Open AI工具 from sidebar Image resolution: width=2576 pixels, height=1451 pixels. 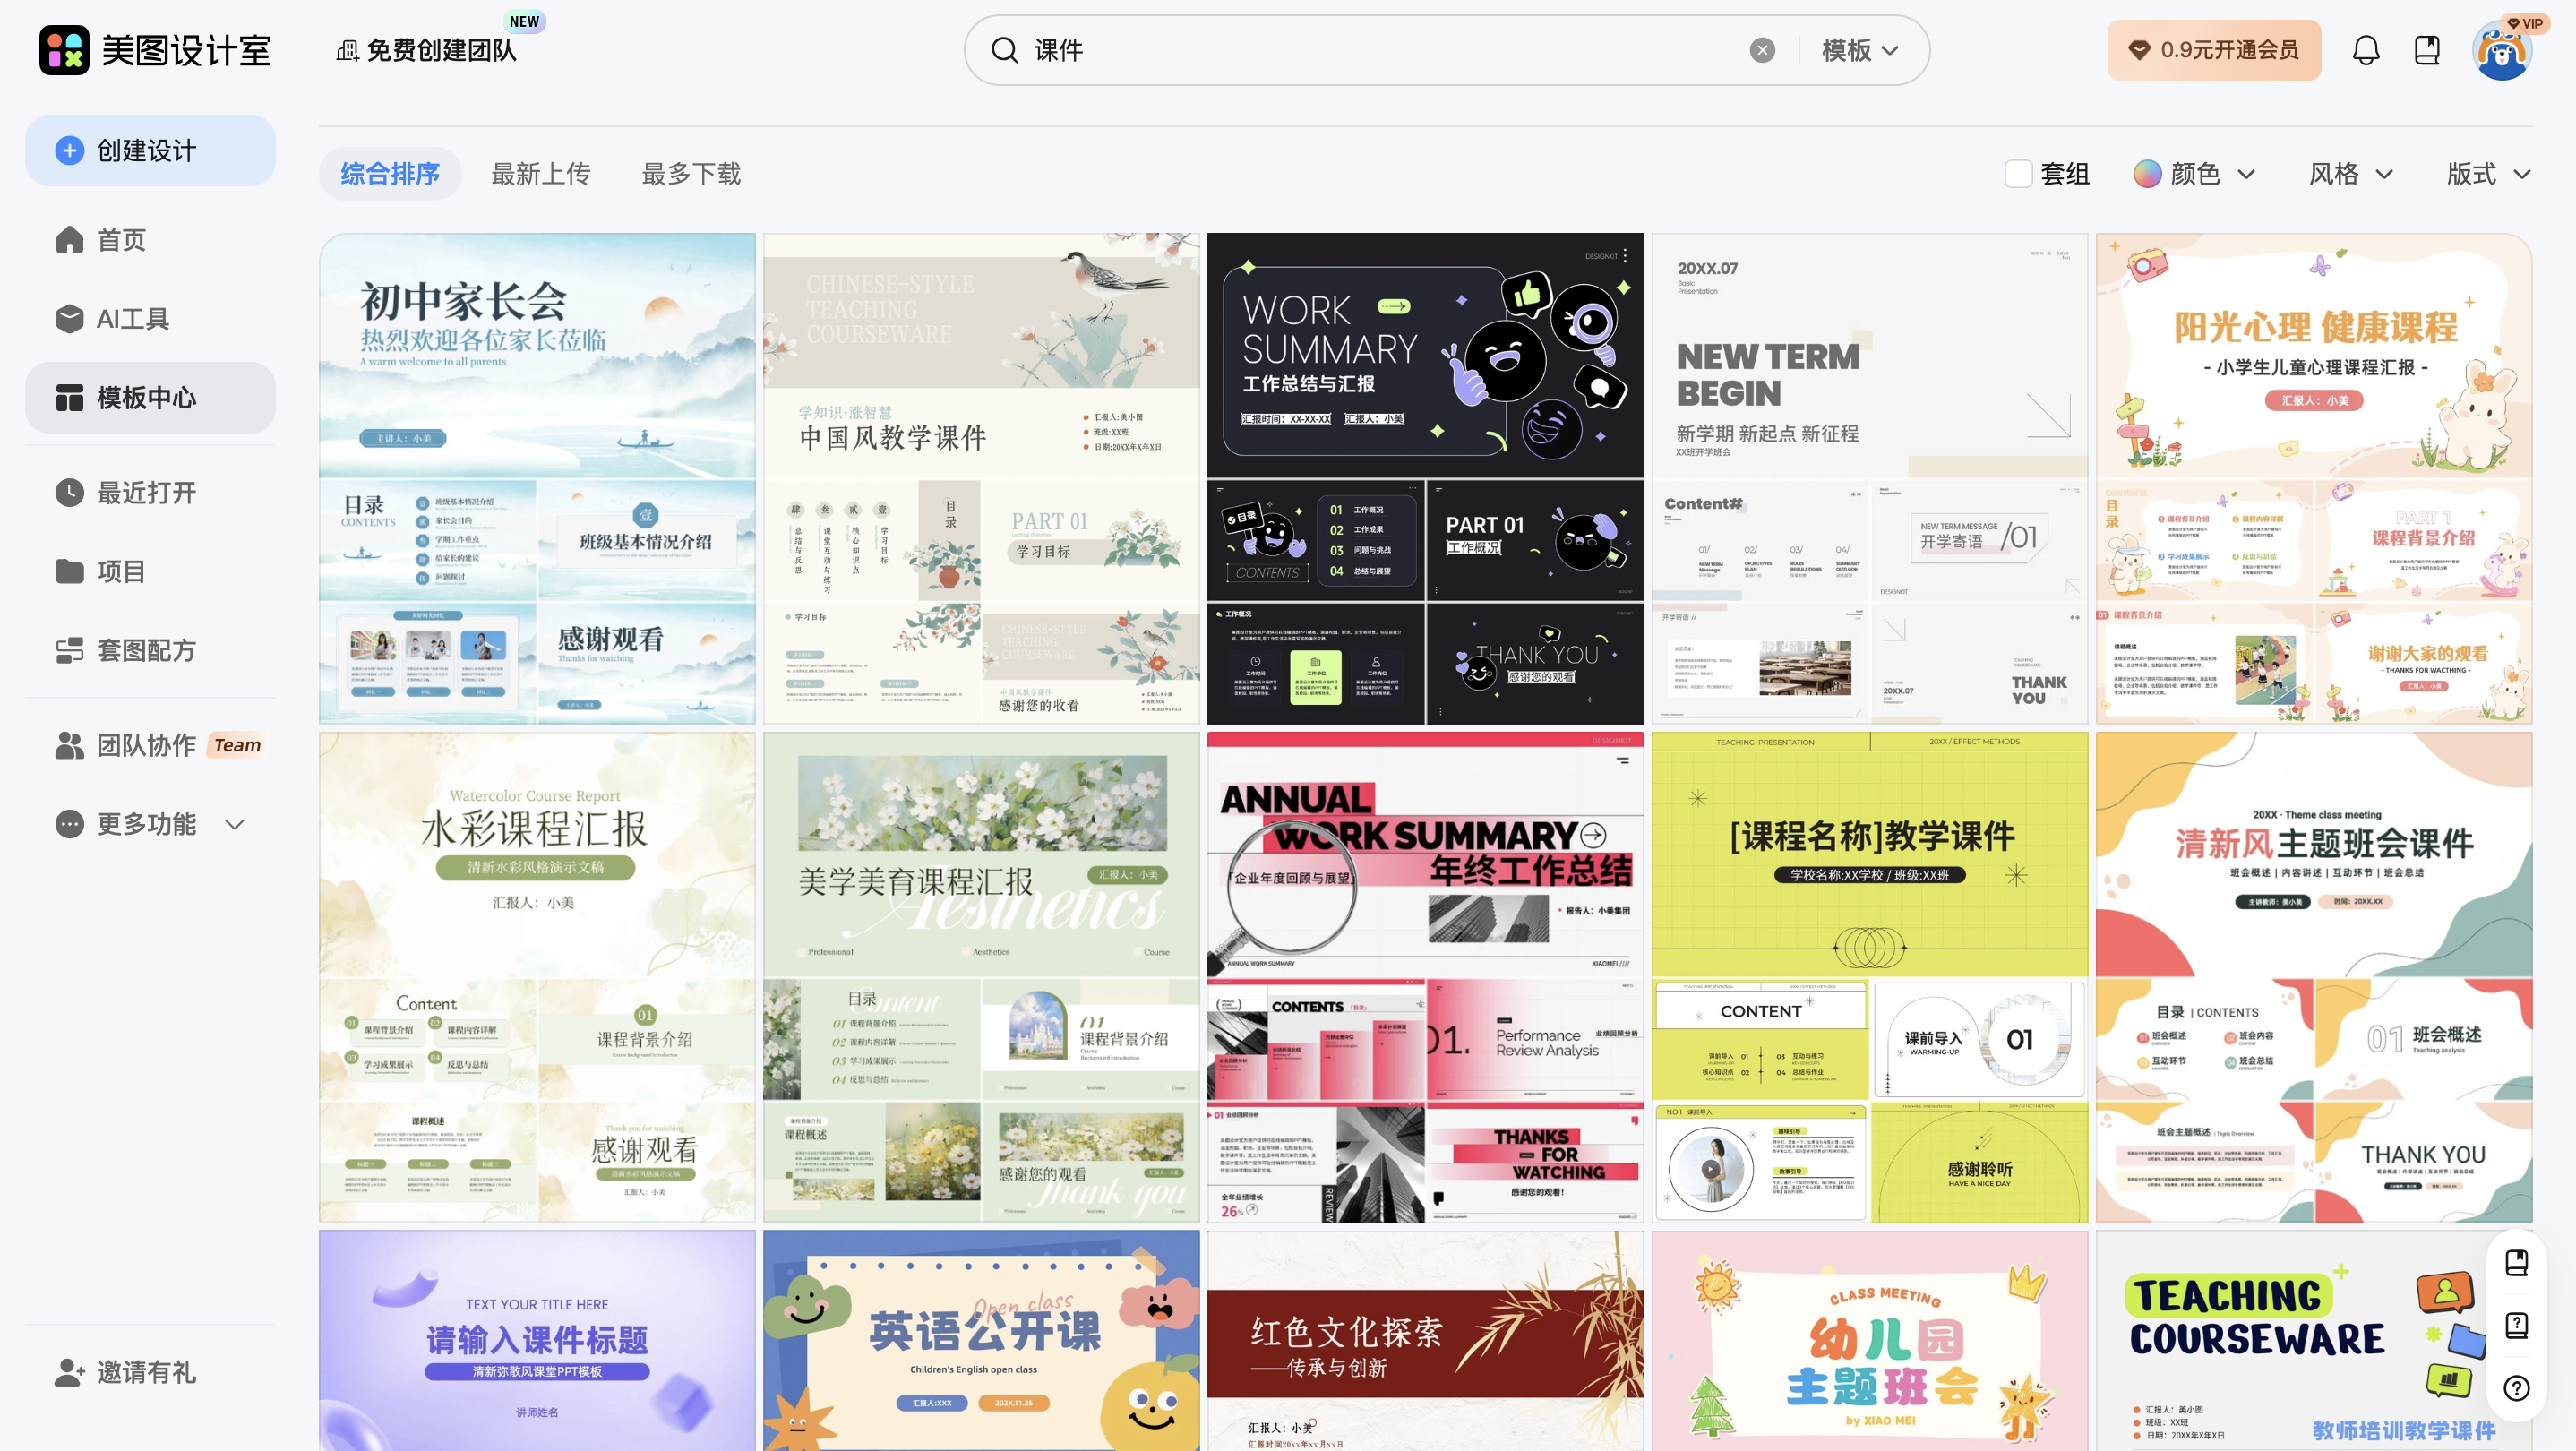(132, 319)
